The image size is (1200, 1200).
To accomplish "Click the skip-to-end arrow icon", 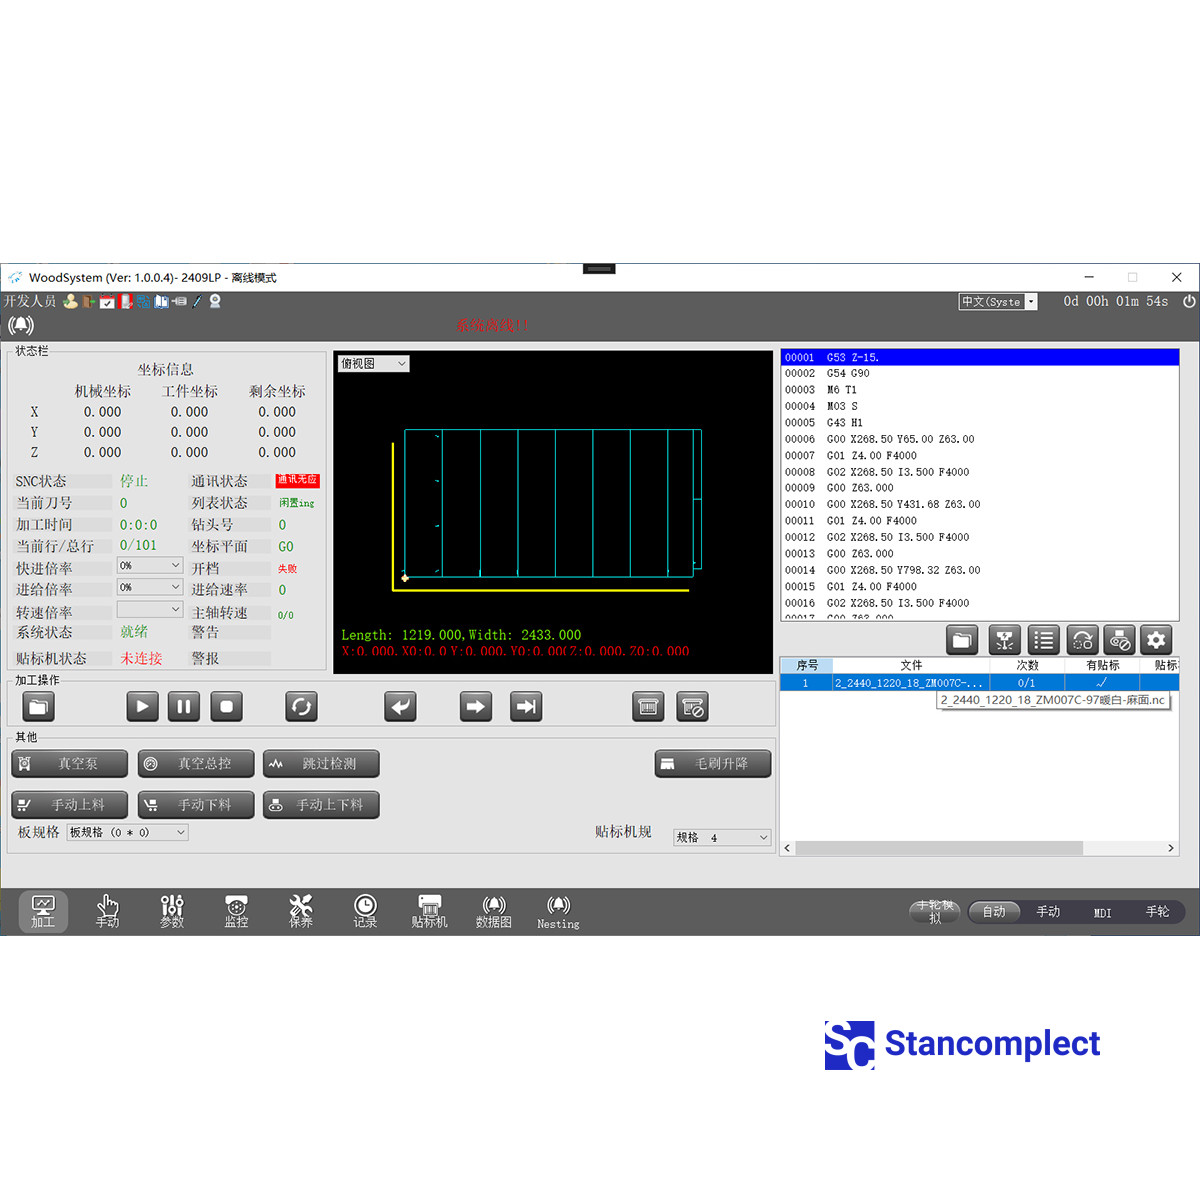I will pyautogui.click(x=526, y=707).
